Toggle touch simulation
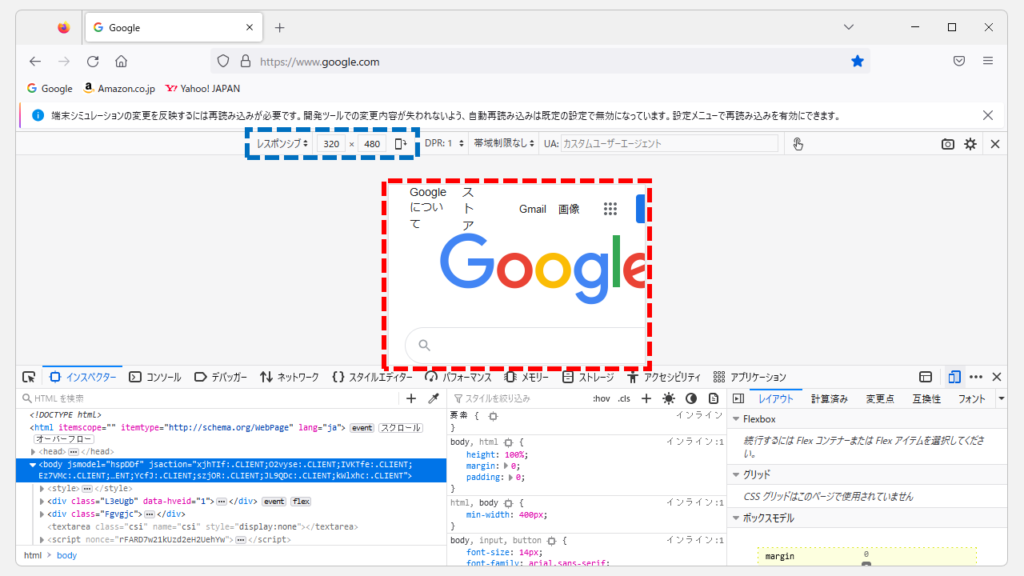The height and width of the screenshot is (576, 1024). (798, 144)
